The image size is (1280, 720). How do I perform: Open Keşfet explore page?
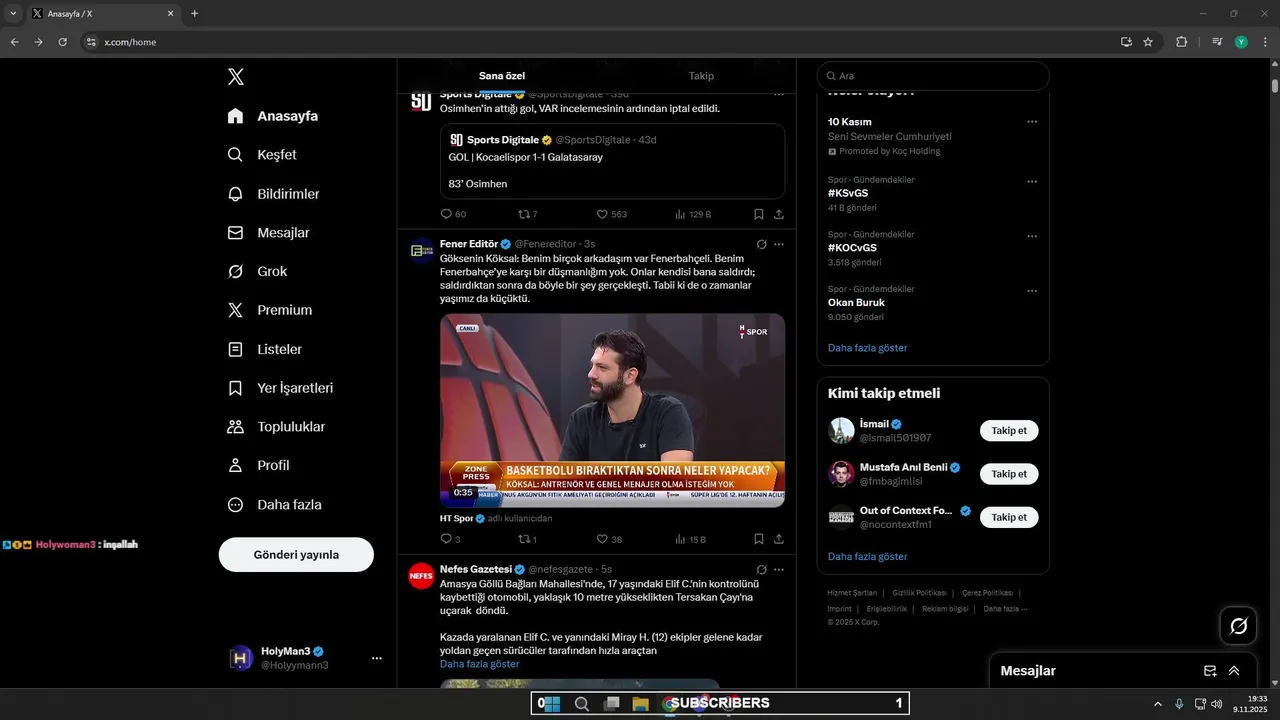(262, 155)
